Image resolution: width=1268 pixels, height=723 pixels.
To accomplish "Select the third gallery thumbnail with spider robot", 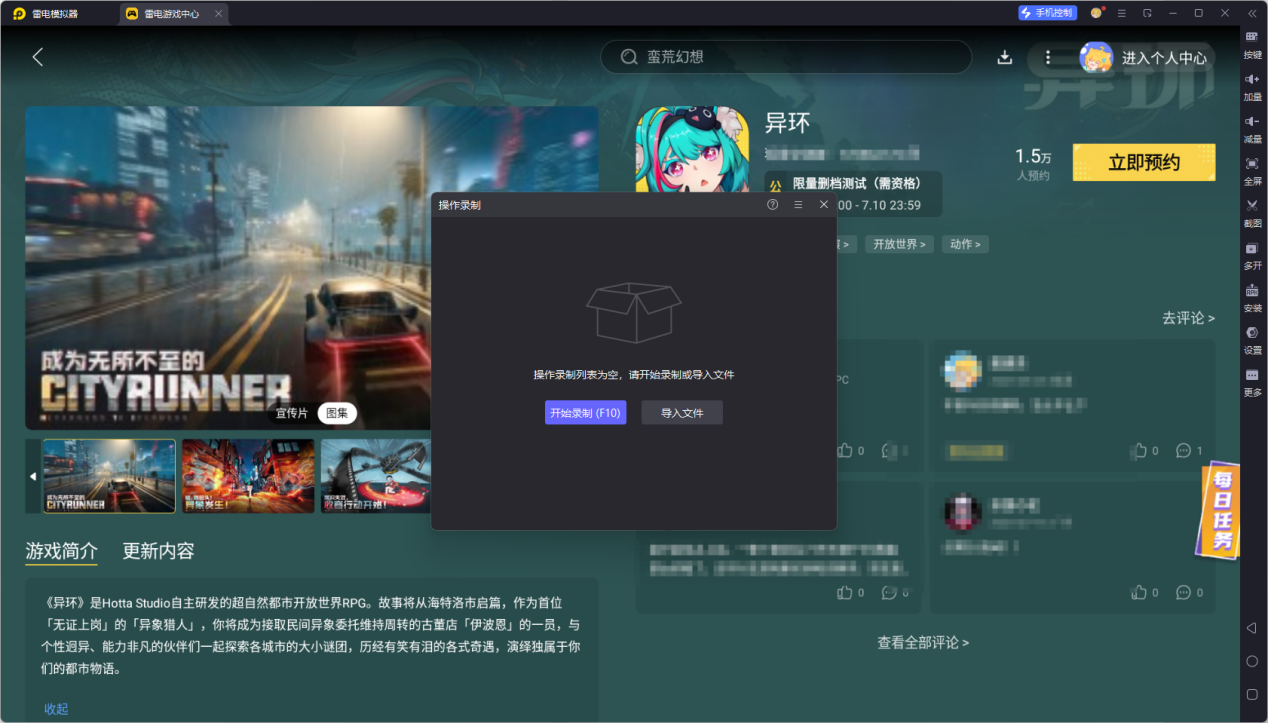I will tap(376, 476).
